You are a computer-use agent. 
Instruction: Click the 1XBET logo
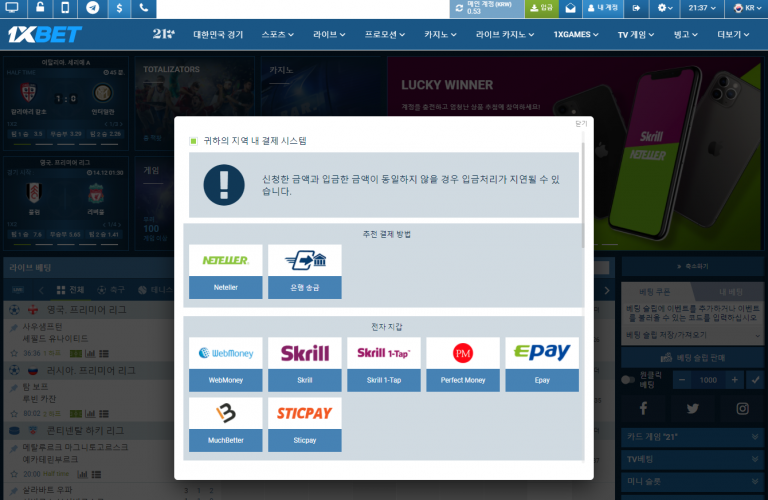[x=45, y=34]
